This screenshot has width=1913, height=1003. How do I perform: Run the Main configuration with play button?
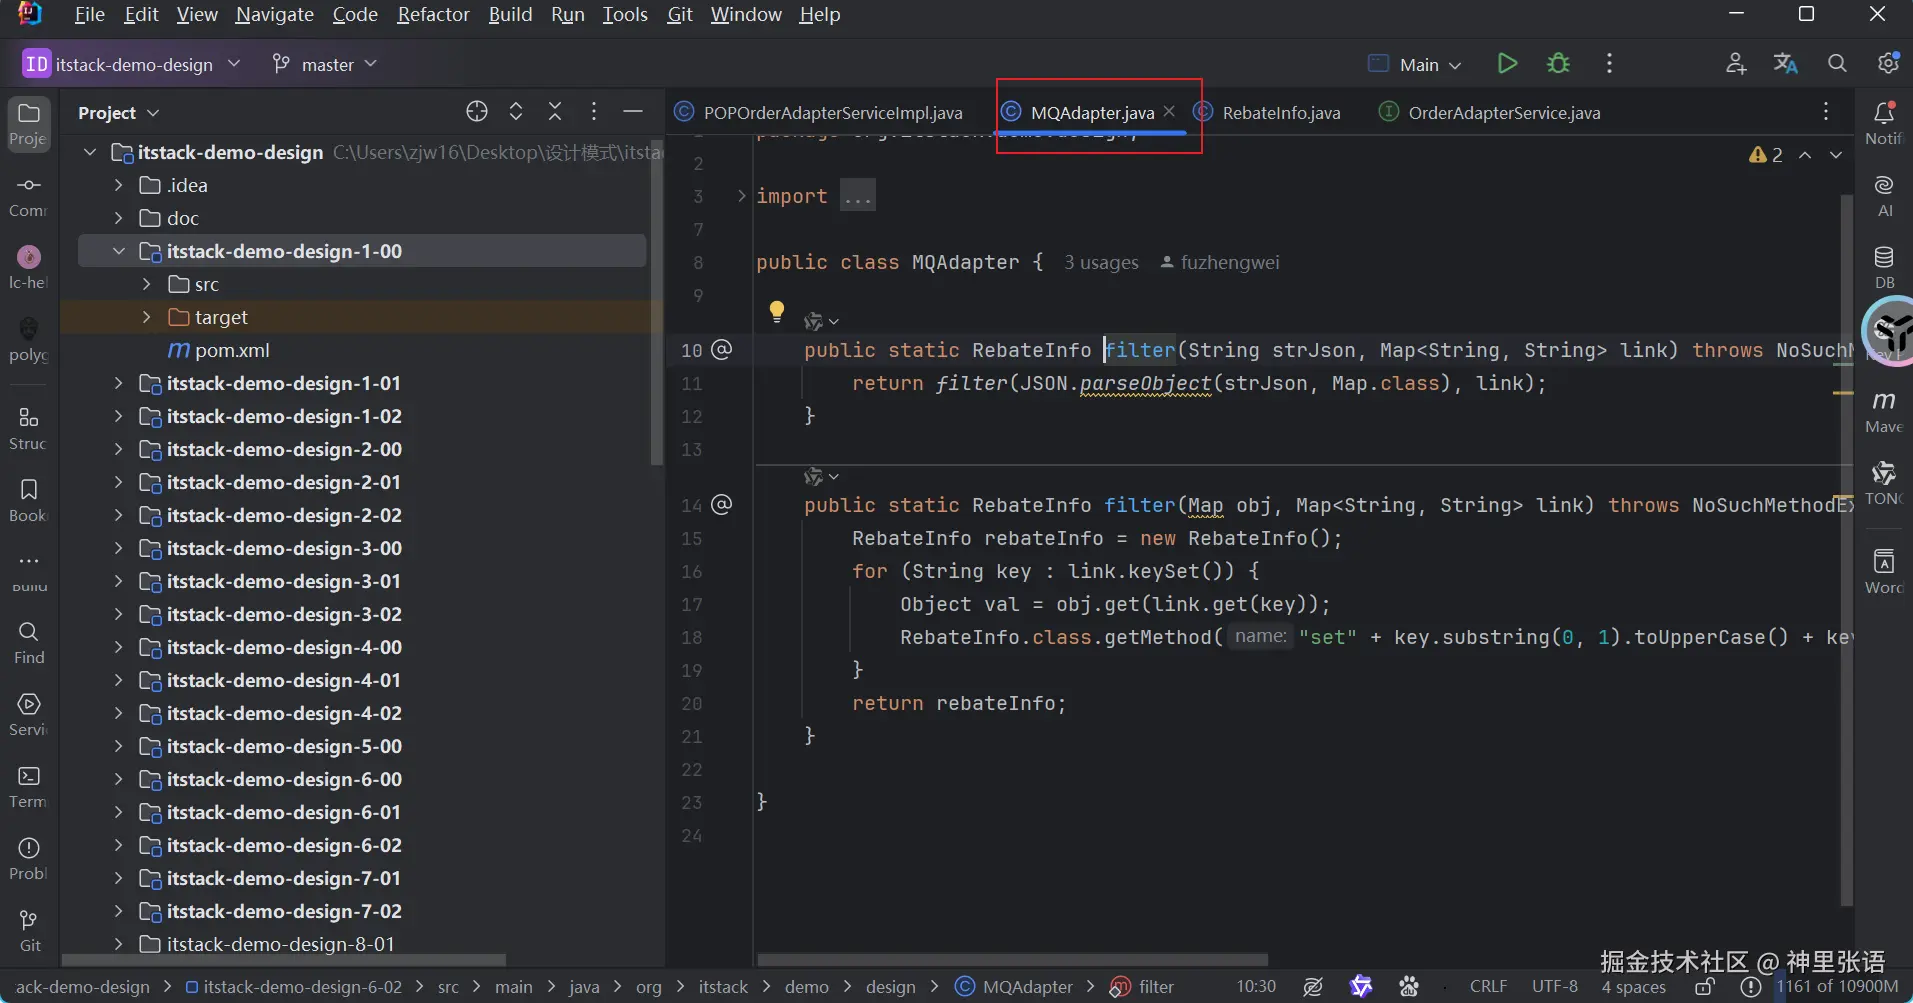click(x=1507, y=64)
